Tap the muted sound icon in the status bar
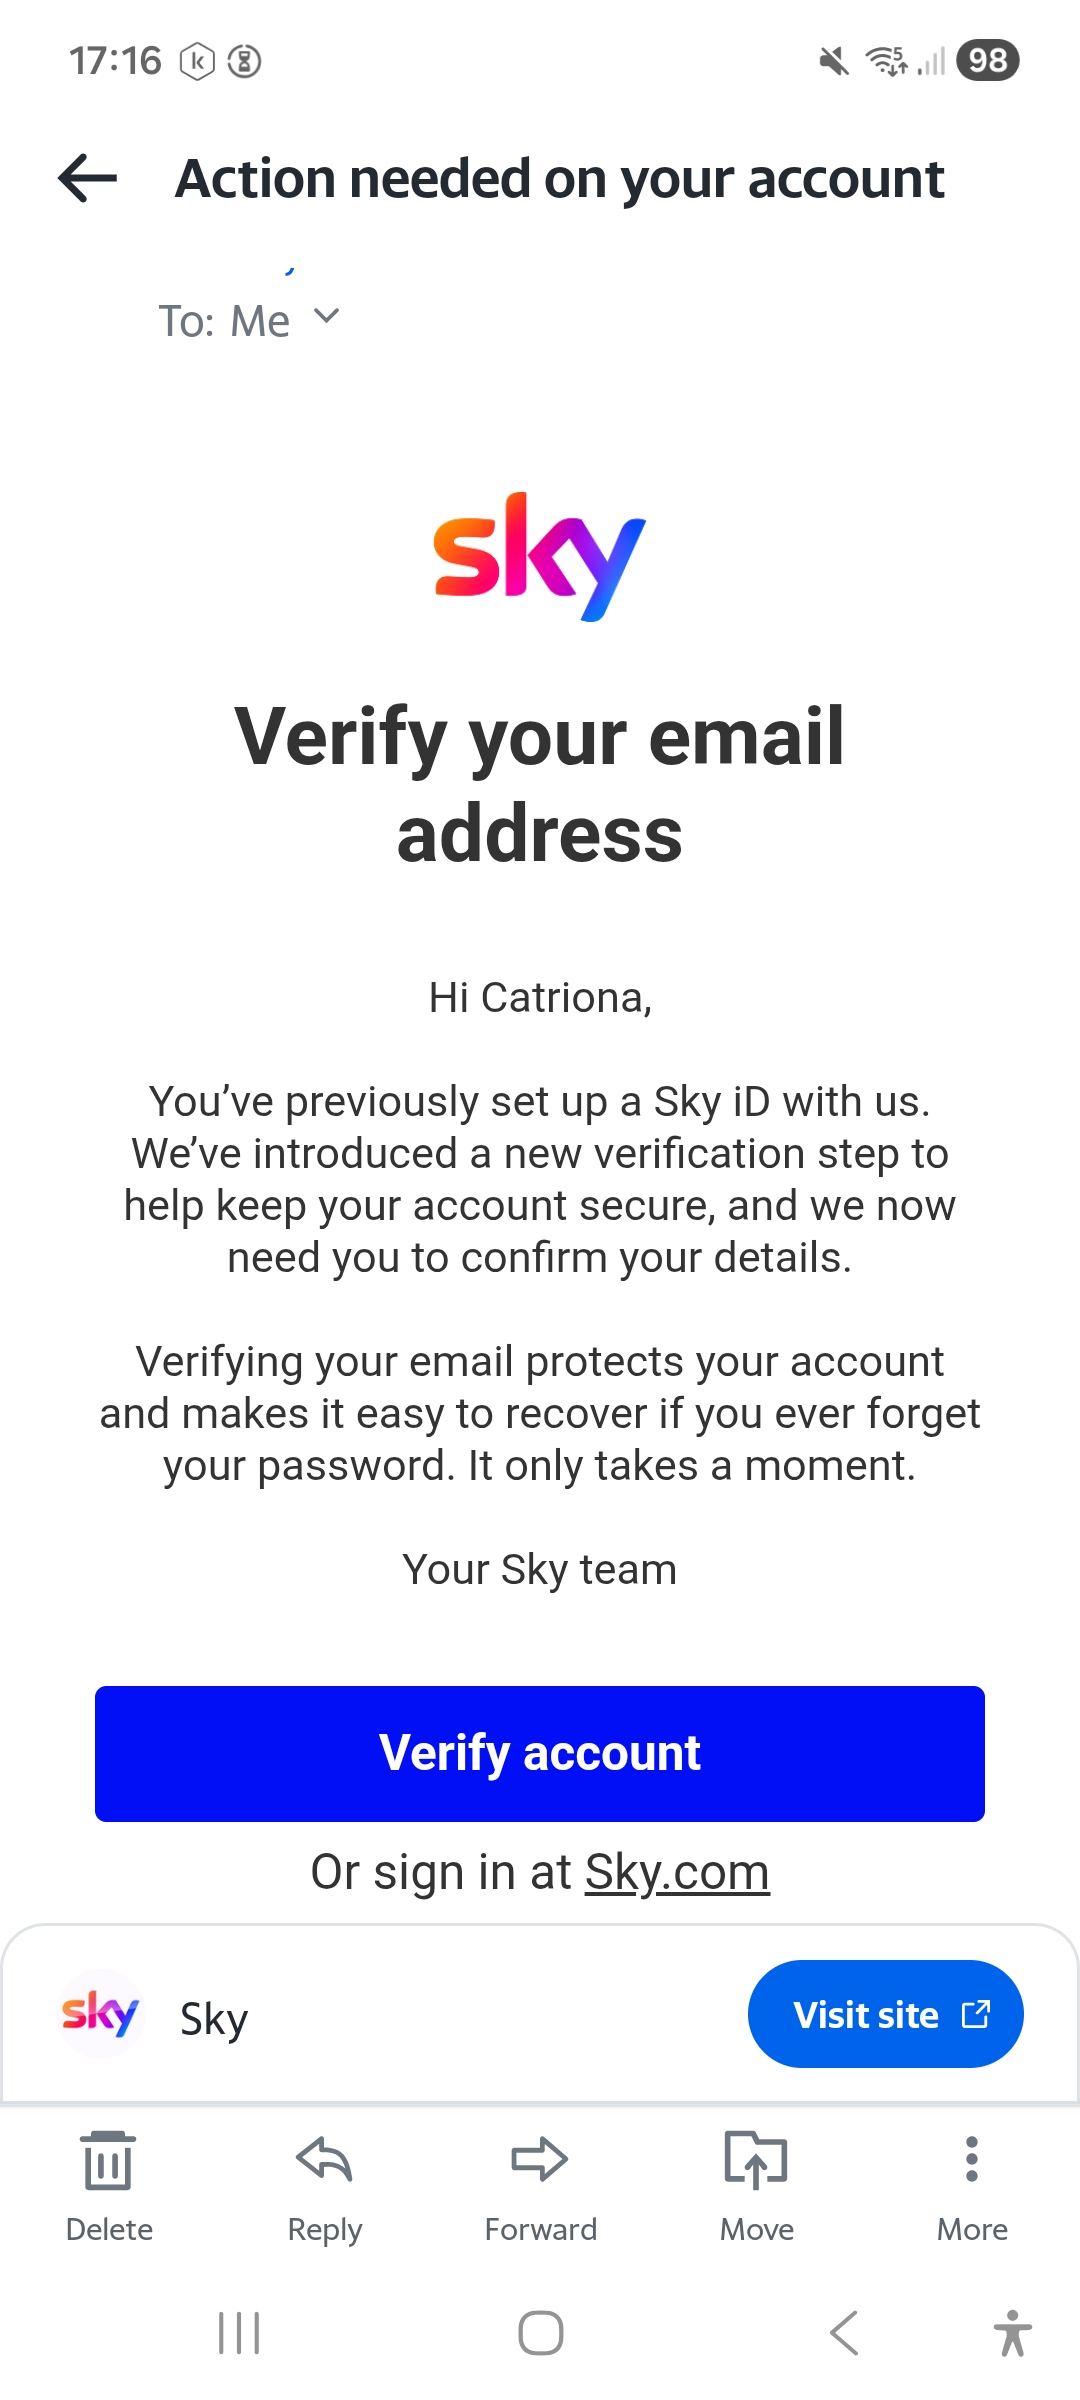The height and width of the screenshot is (2400, 1080). point(833,61)
